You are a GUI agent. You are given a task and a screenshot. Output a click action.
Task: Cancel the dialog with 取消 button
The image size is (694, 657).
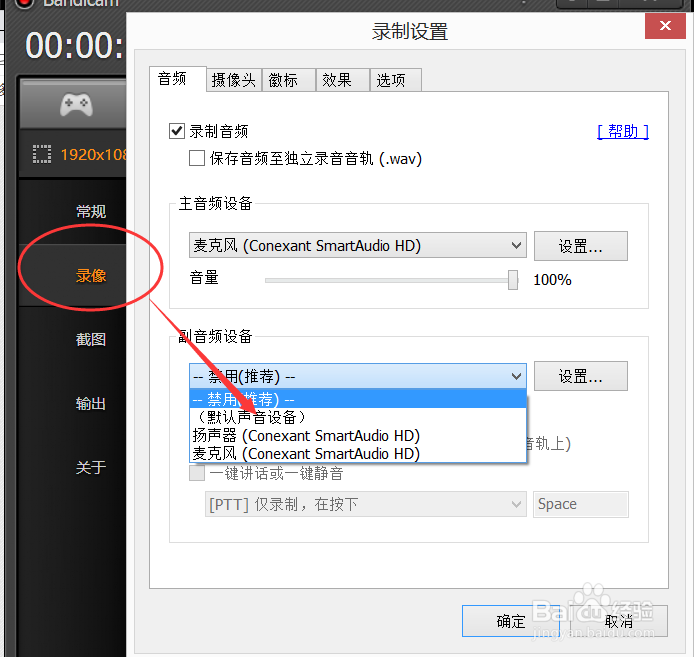619,621
